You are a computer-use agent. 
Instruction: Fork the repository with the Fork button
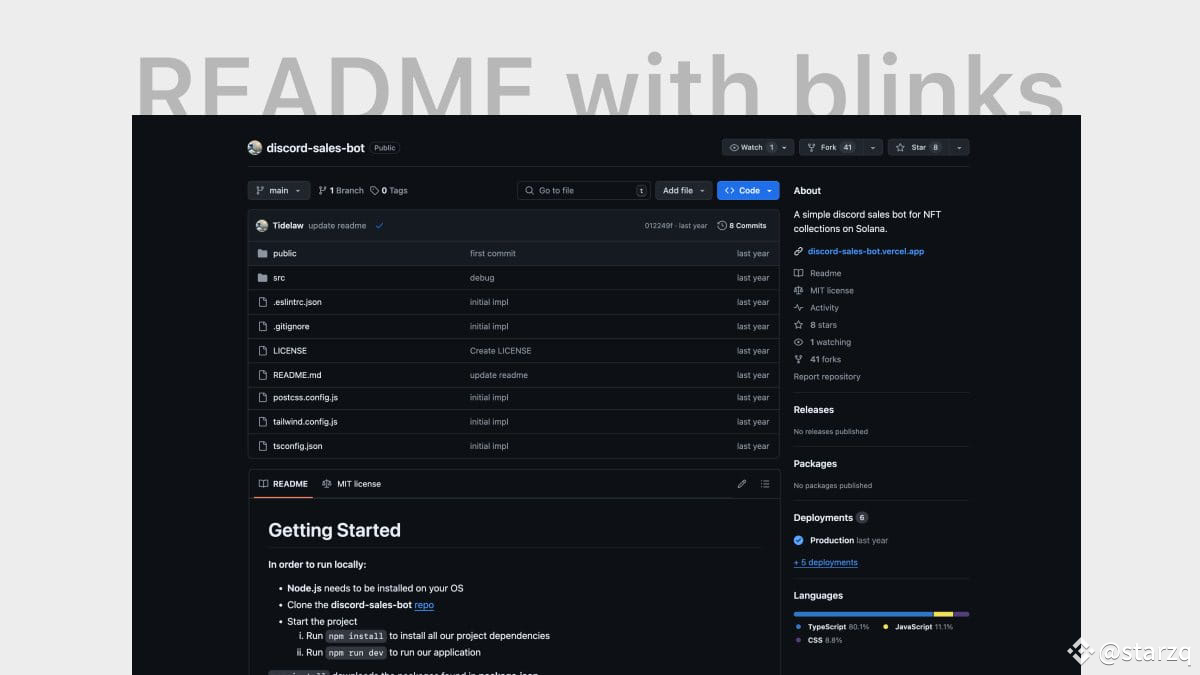[832, 147]
